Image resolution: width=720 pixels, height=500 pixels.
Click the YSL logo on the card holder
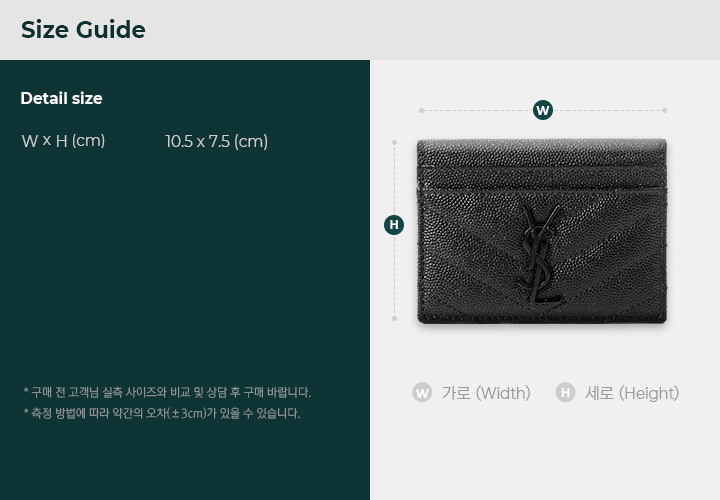[541, 254]
